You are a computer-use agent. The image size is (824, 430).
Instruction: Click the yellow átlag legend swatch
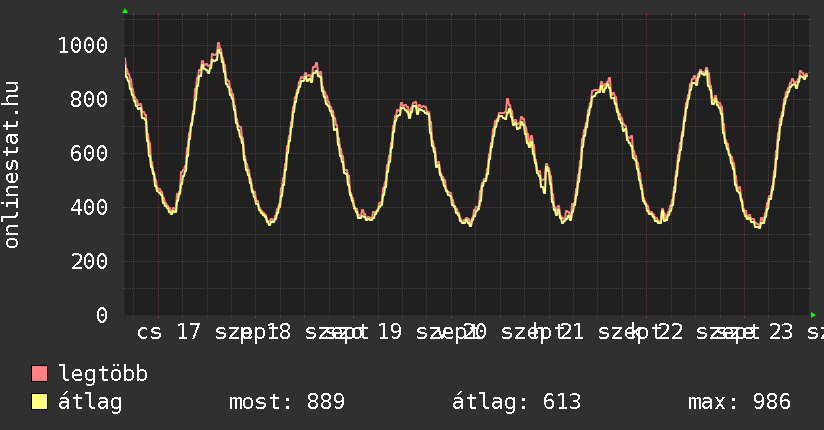[x=39, y=402]
